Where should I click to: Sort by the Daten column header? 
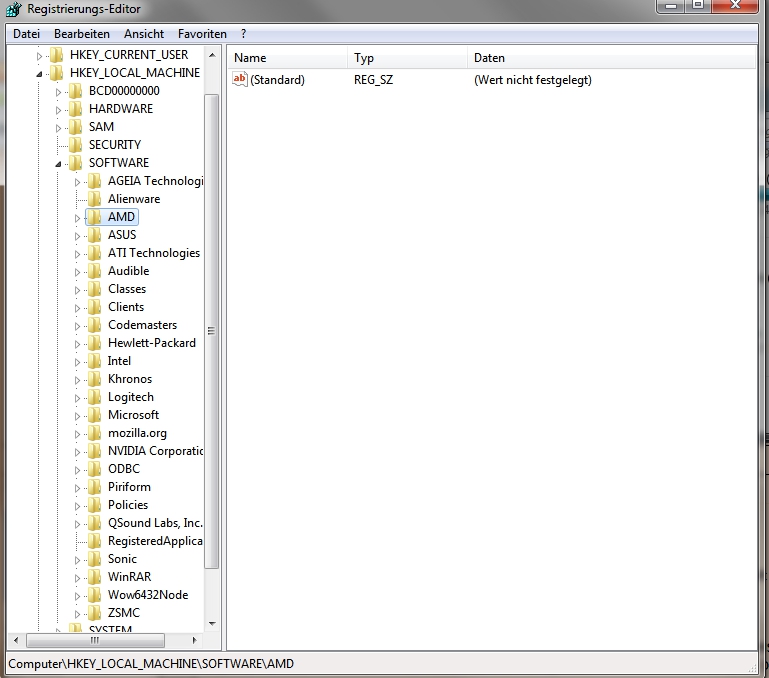[x=612, y=57]
